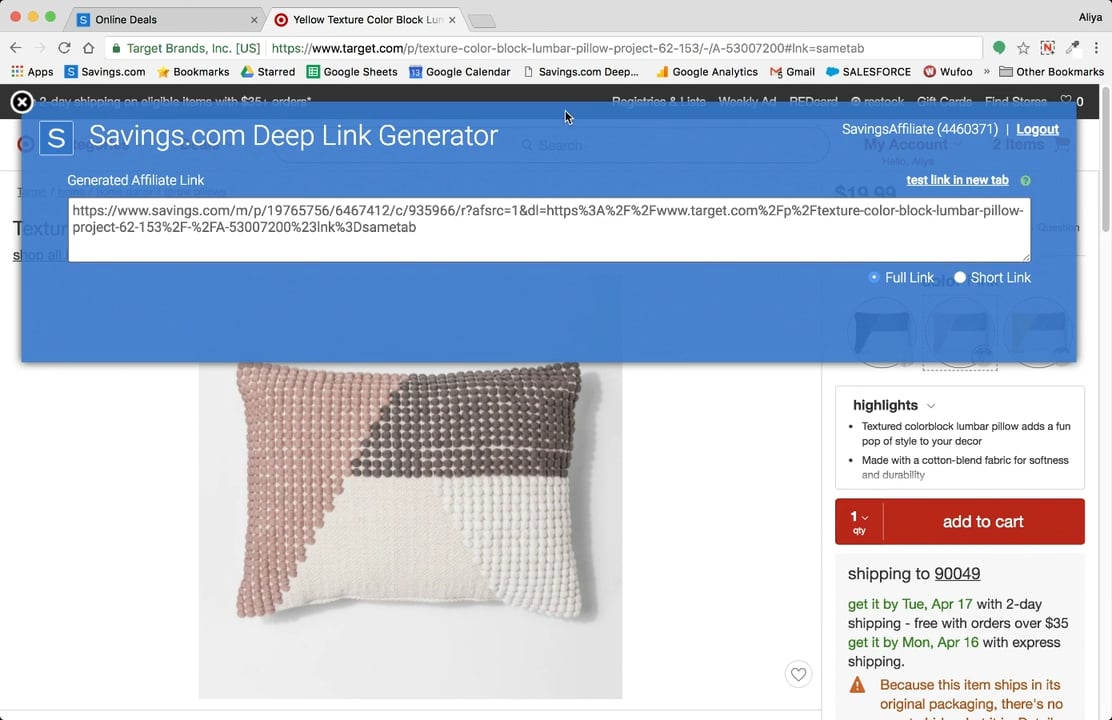
Task: Collapse the highlights section chevron
Action: pos(931,406)
